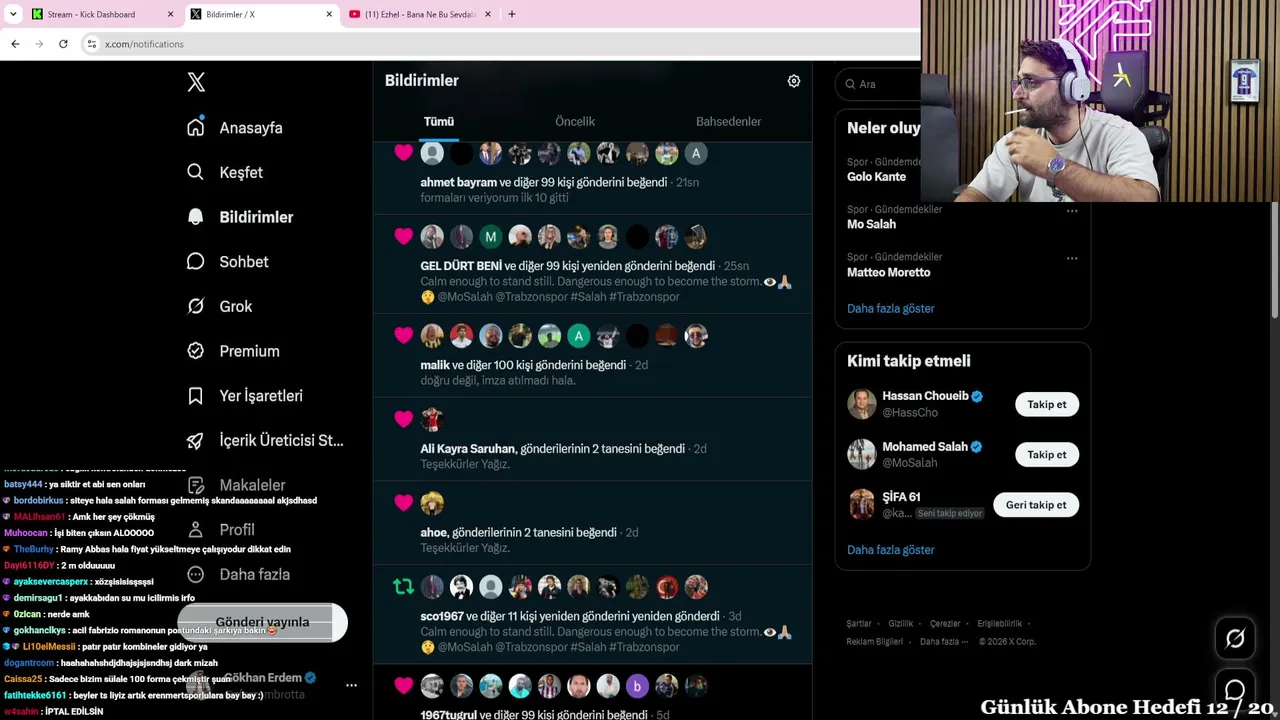Image resolution: width=1280 pixels, height=720 pixels.
Task: Expand Daha fazla menu in the sidebar
Action: coord(240,574)
